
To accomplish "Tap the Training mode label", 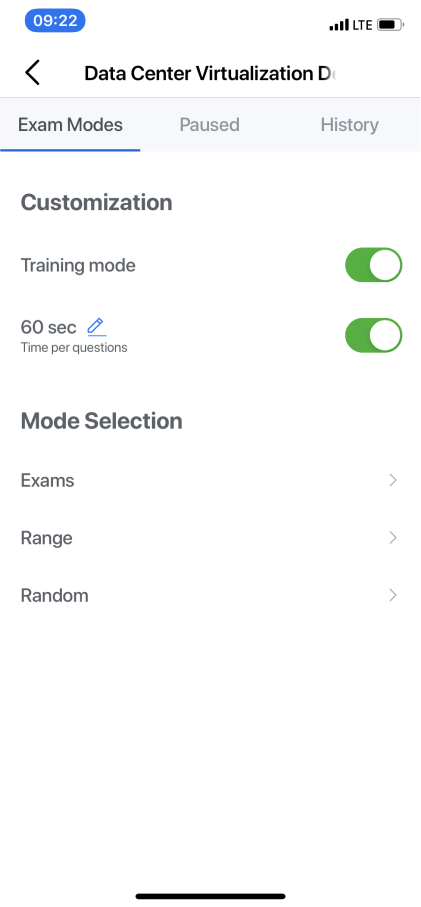I will click(78, 266).
